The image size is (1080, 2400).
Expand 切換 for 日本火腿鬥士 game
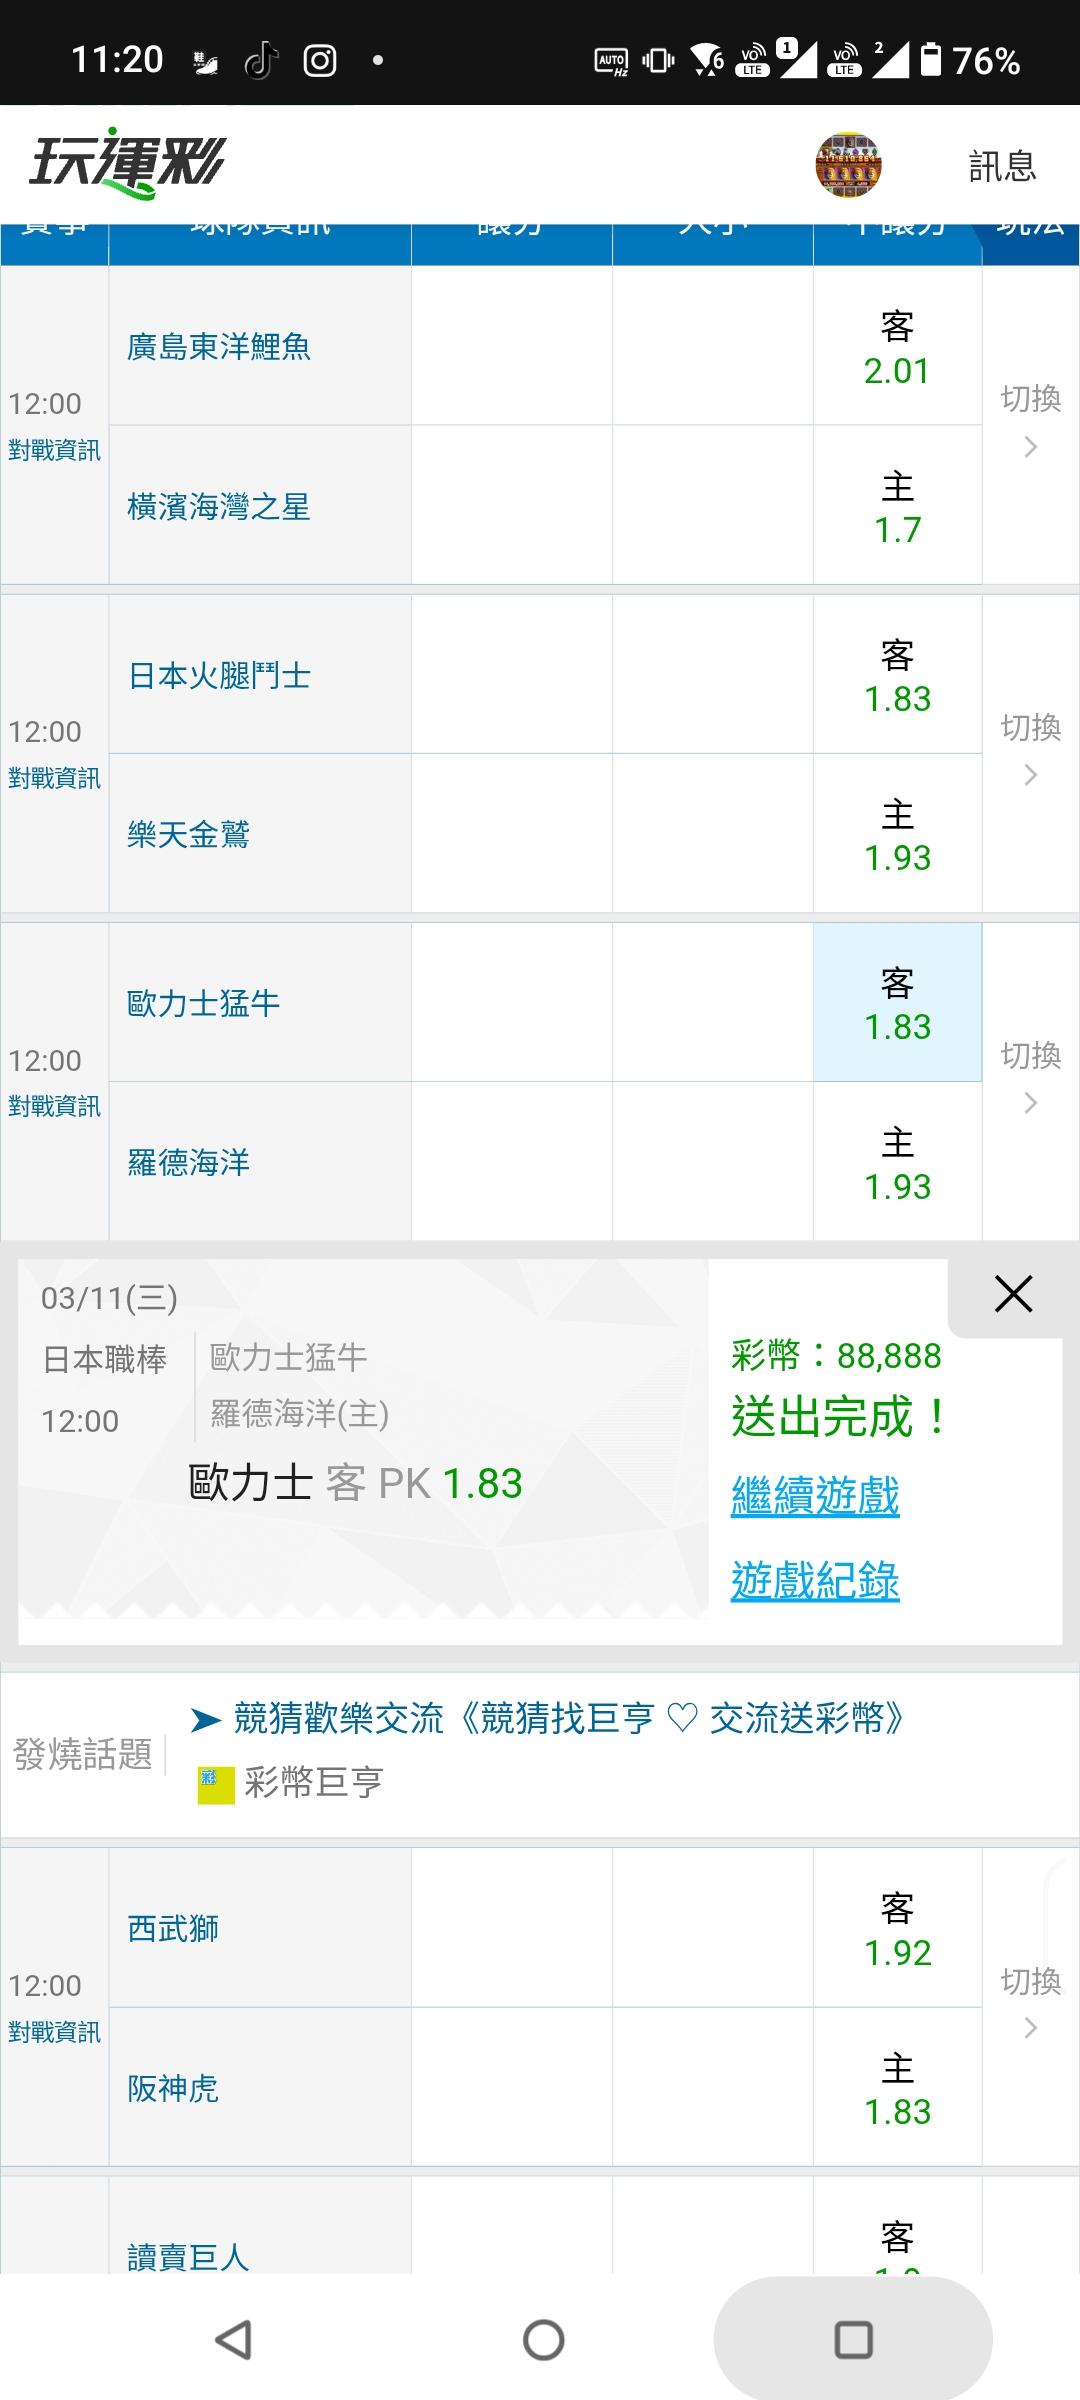pyautogui.click(x=1030, y=749)
